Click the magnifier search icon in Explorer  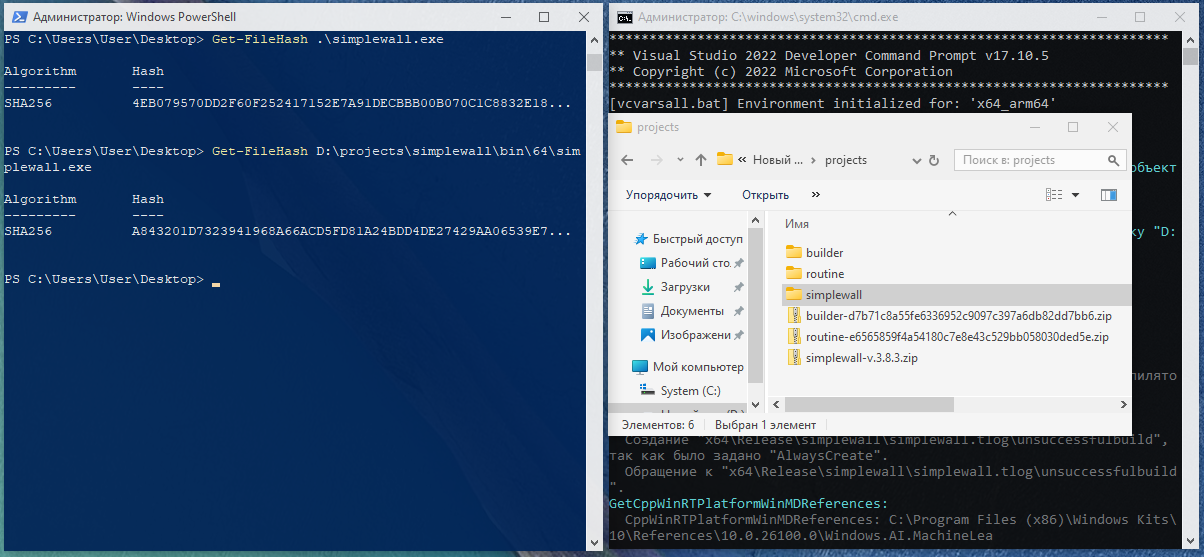(1113, 160)
